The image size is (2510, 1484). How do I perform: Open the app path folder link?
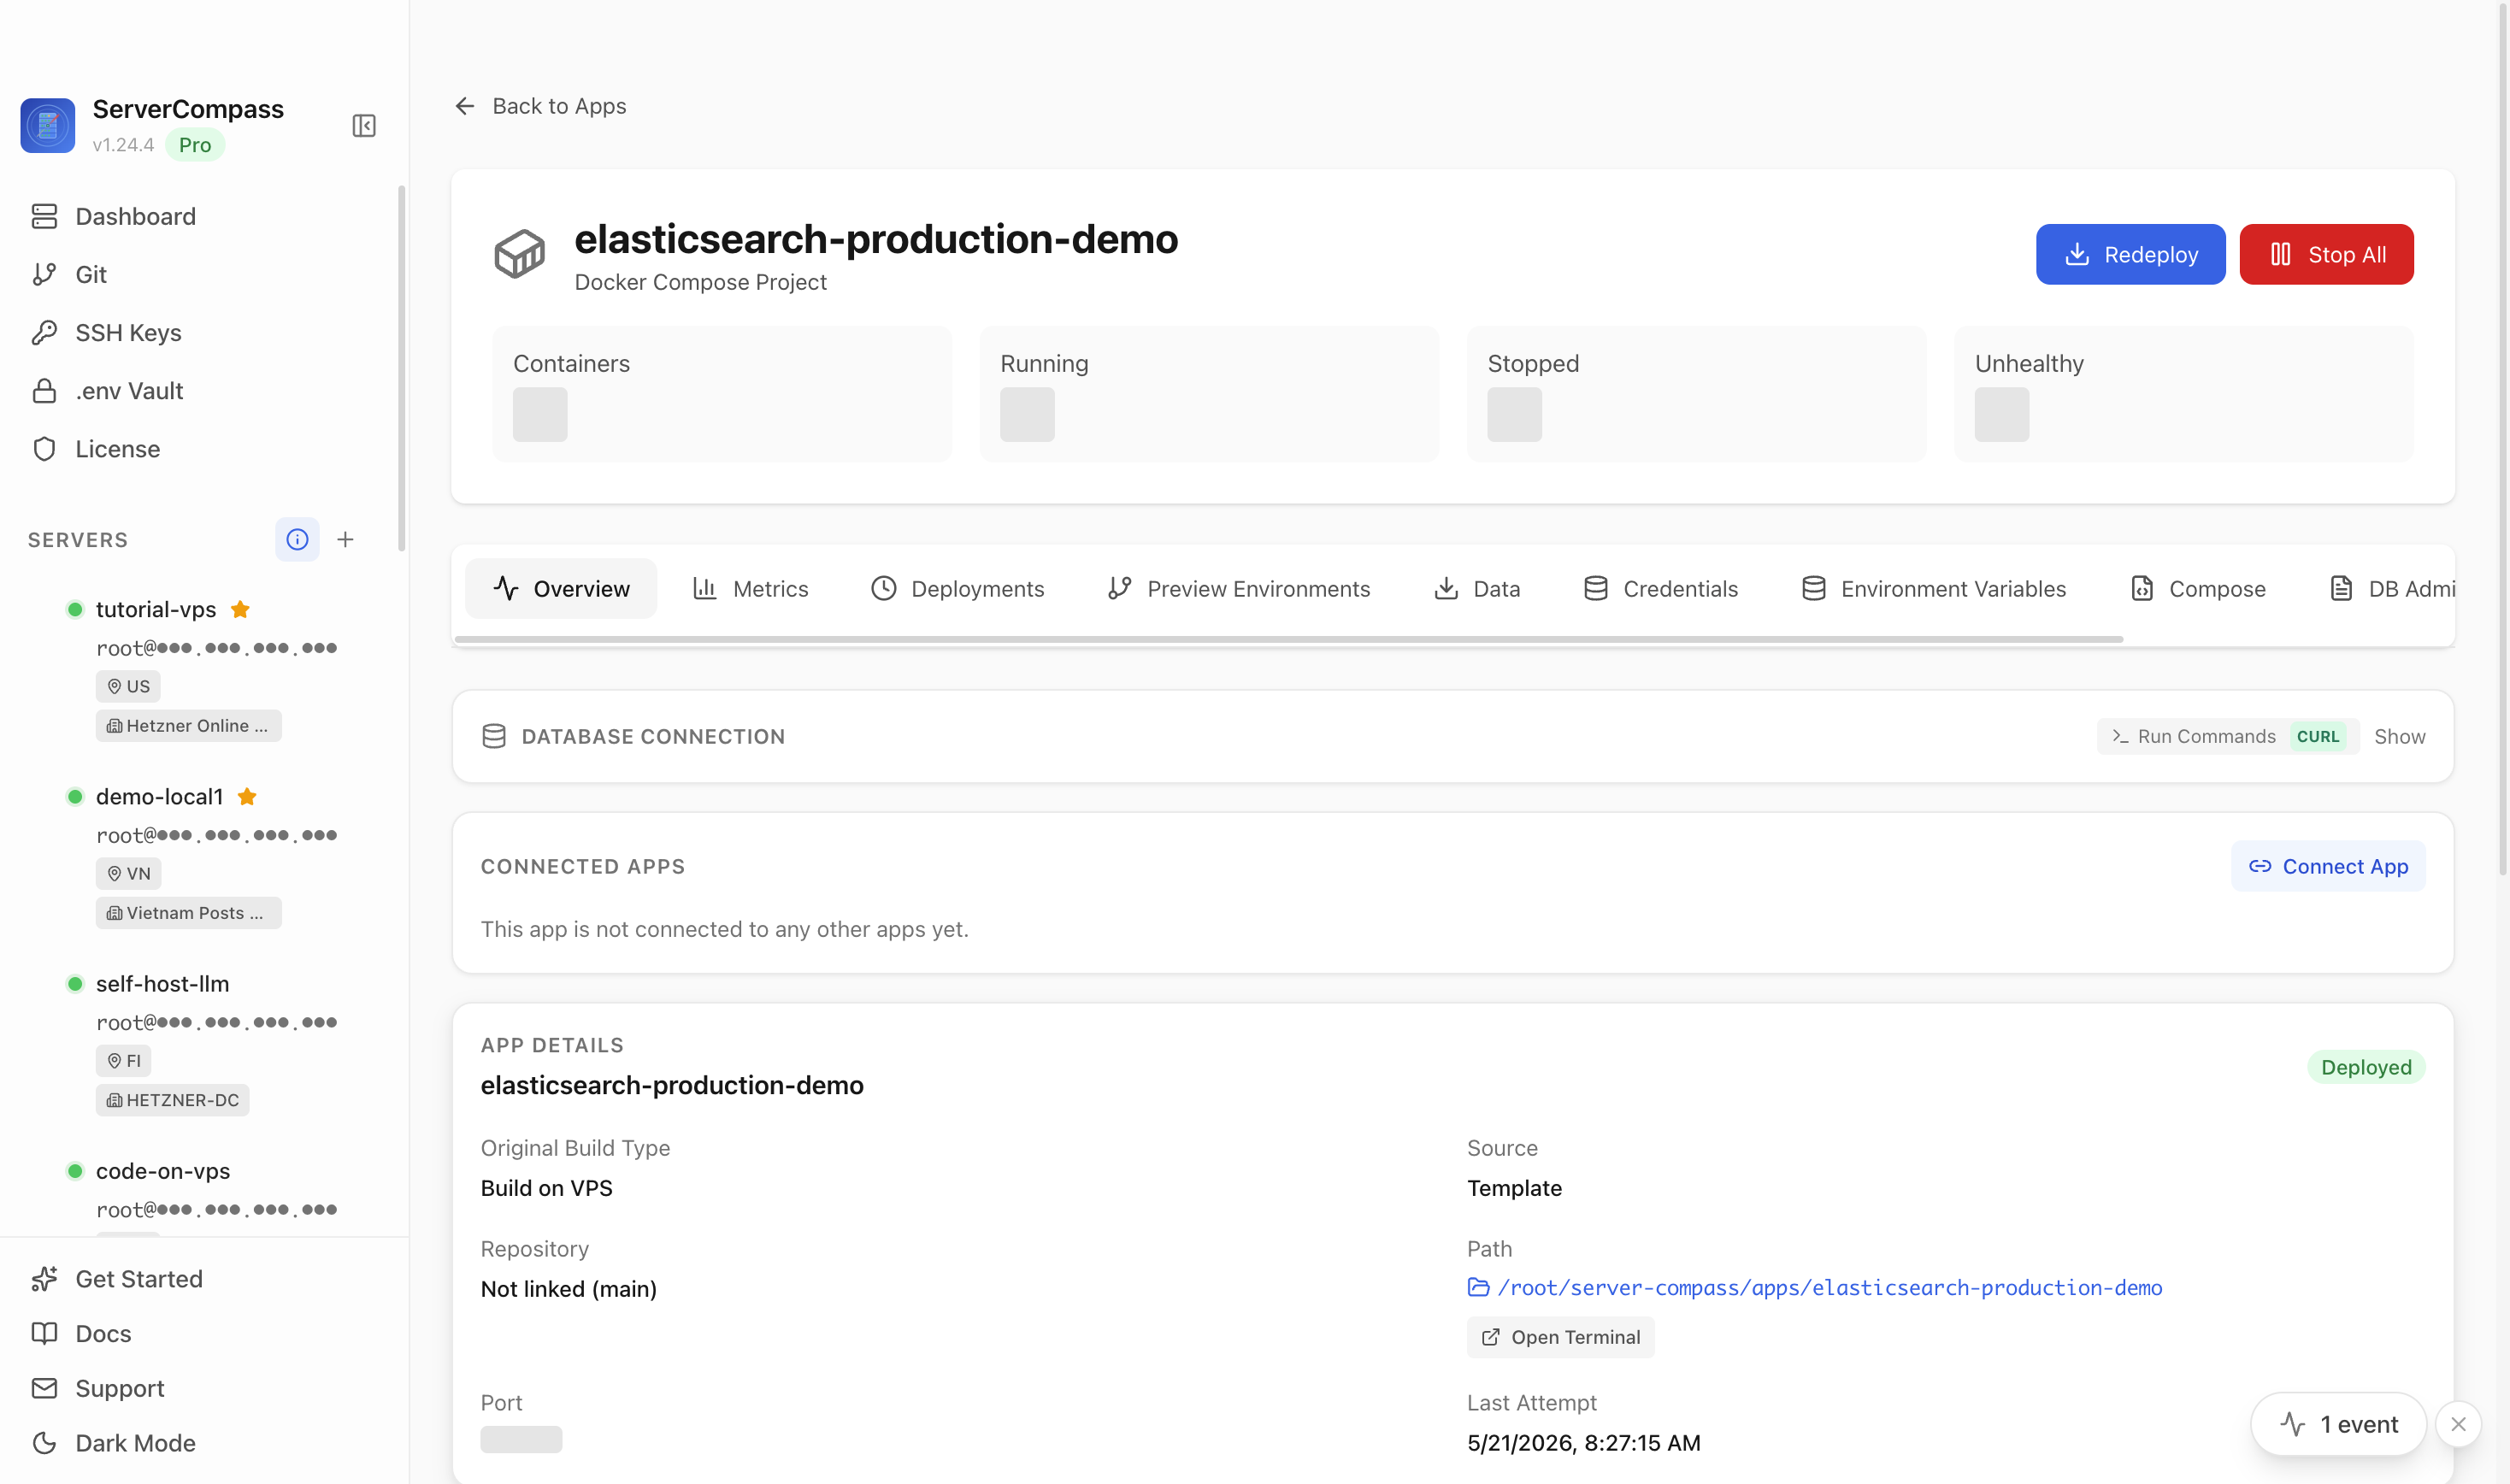pyautogui.click(x=1814, y=1287)
